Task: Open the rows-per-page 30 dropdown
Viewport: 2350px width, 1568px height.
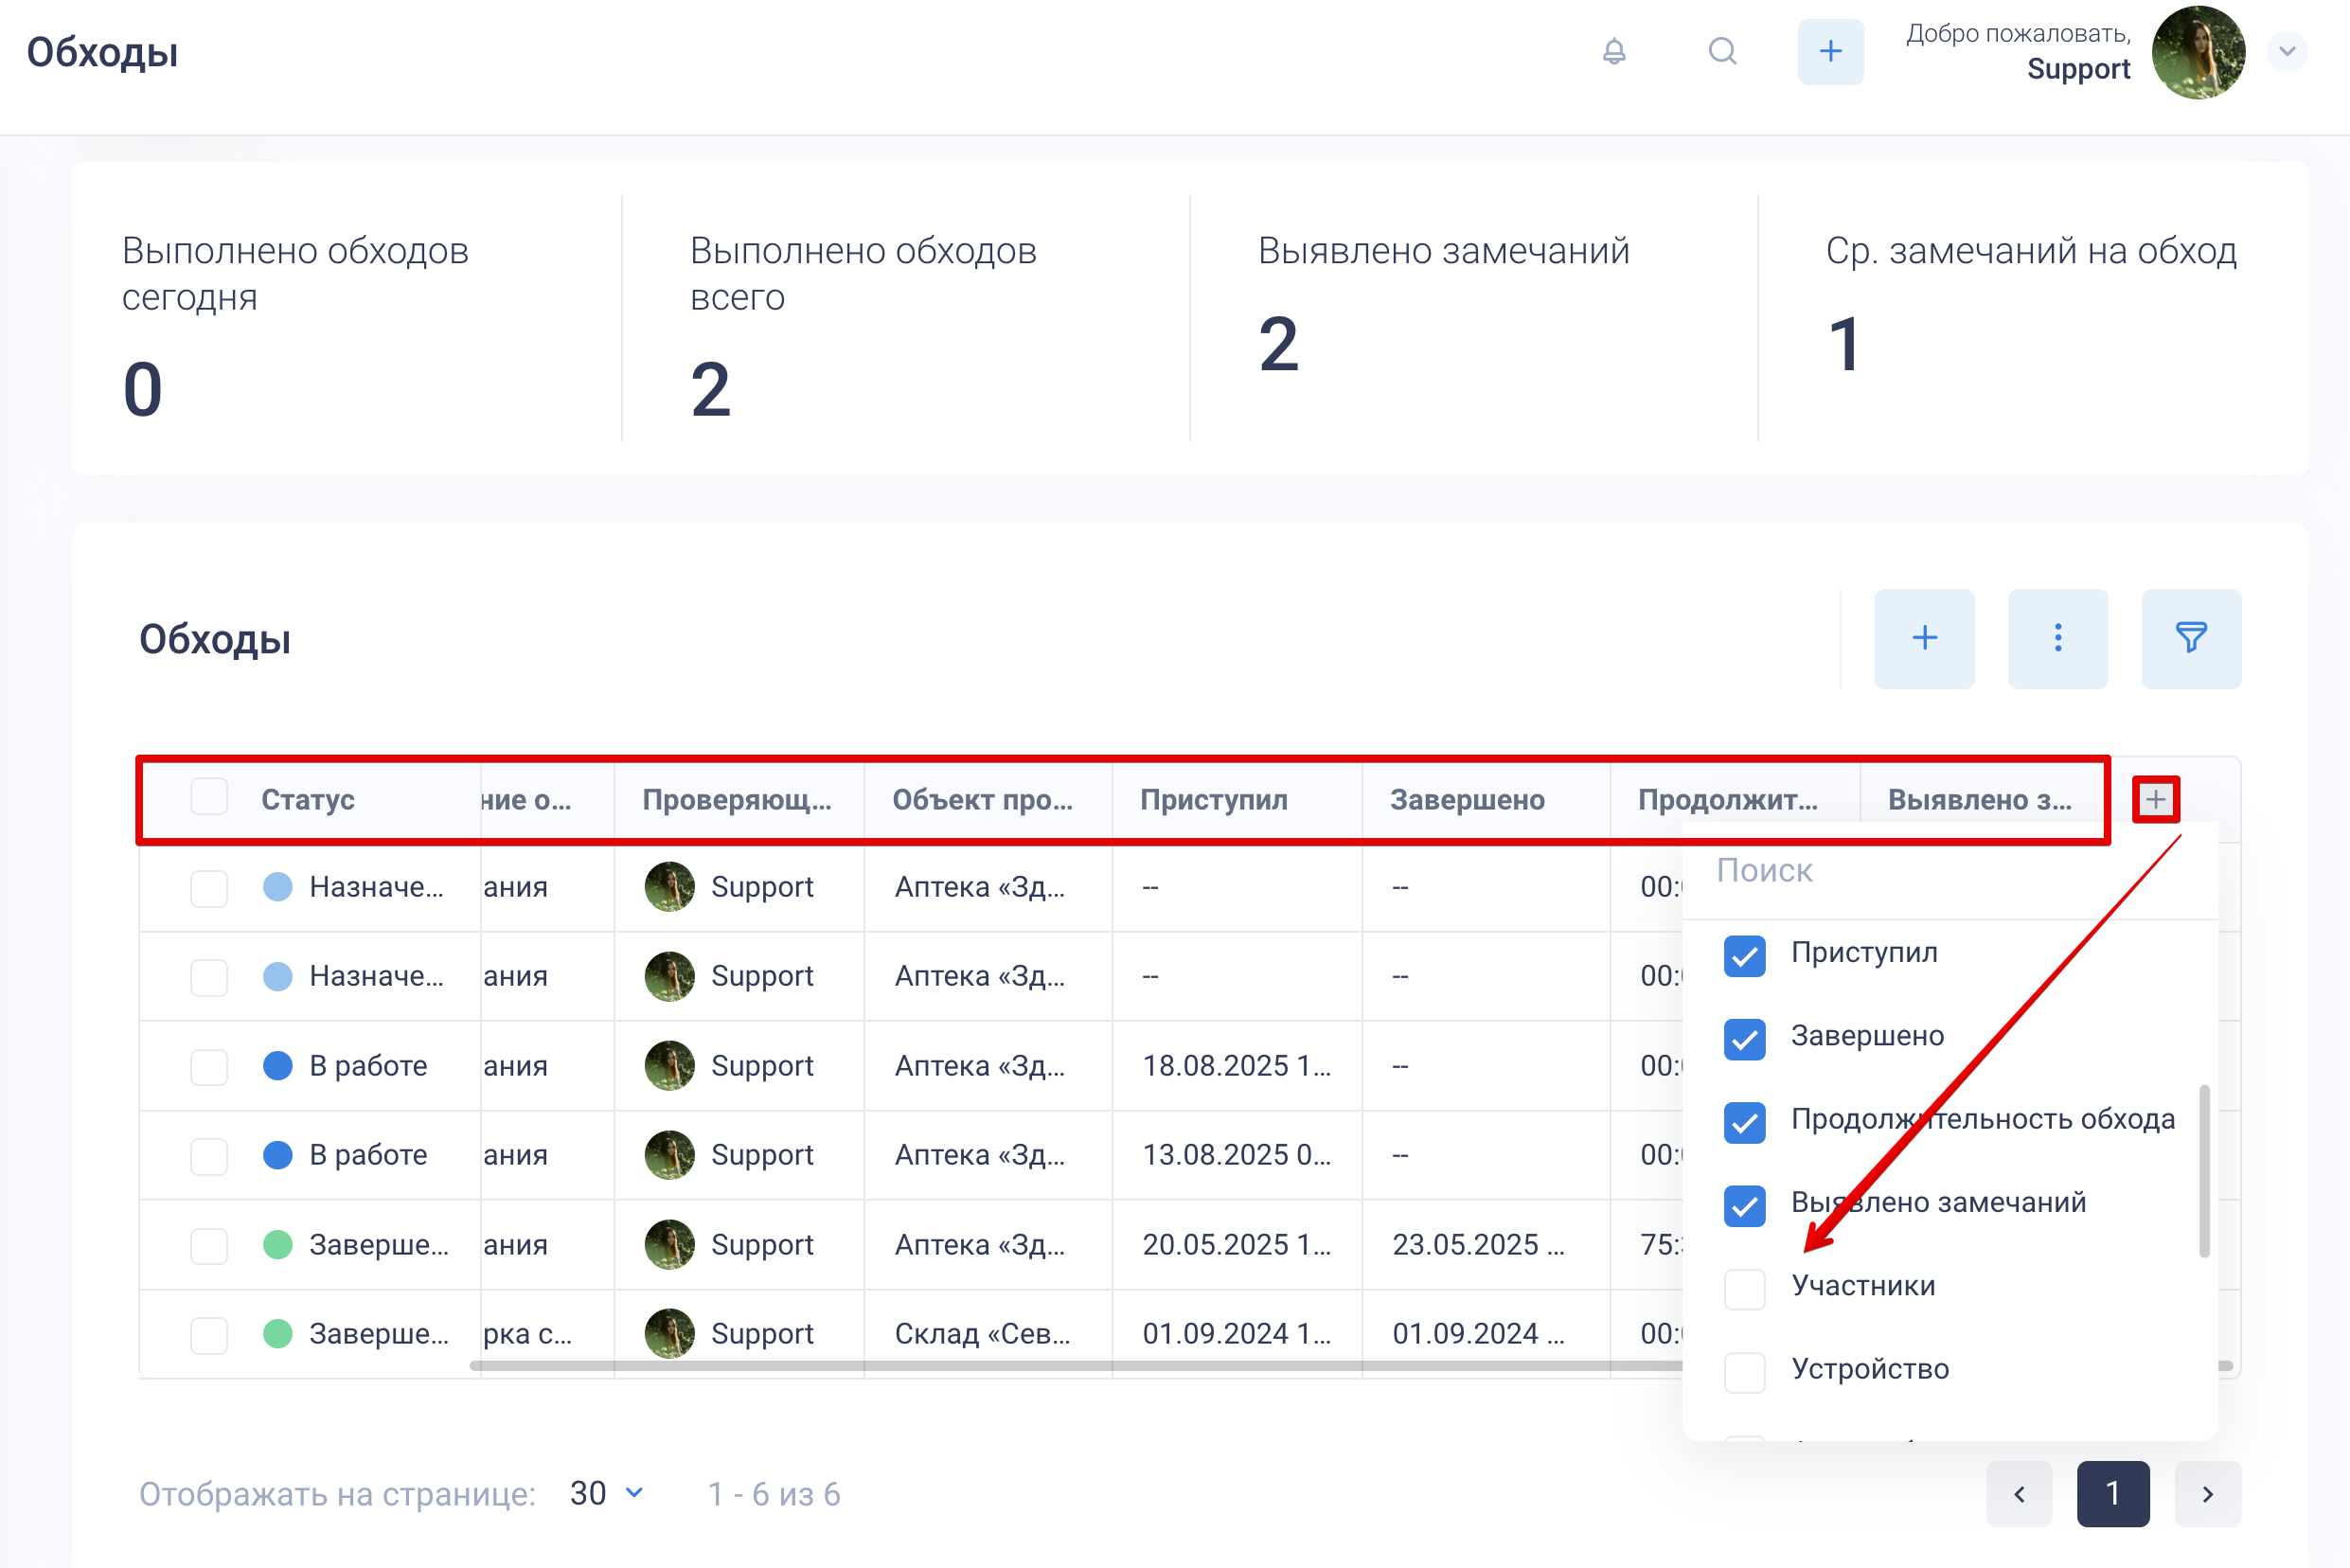Action: click(606, 1493)
